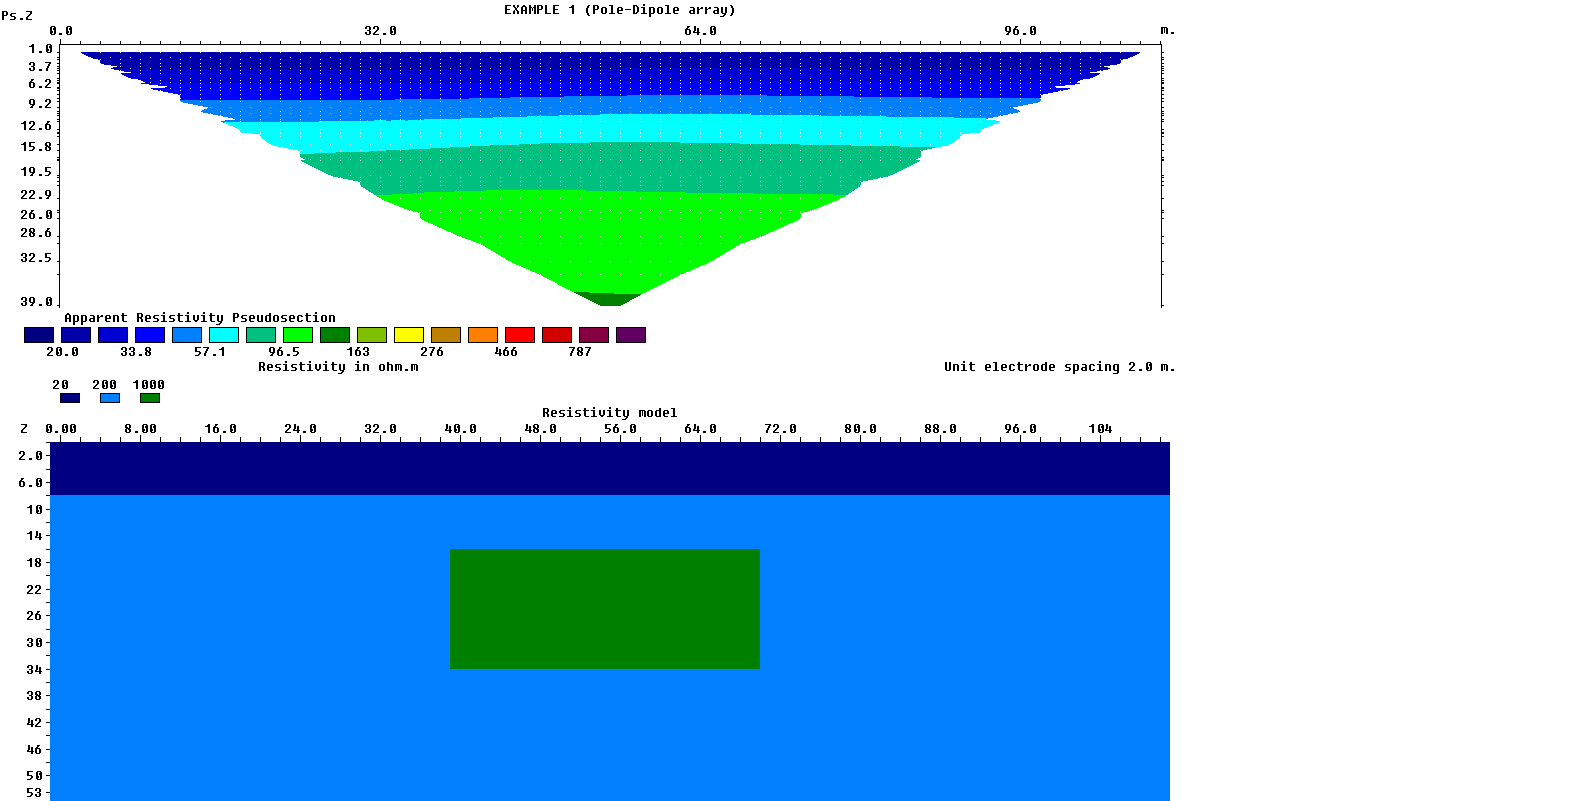Select the bright green legend swatch below the pseudosection
Image resolution: width=1583 pixels, height=801 pixels.
click(298, 335)
